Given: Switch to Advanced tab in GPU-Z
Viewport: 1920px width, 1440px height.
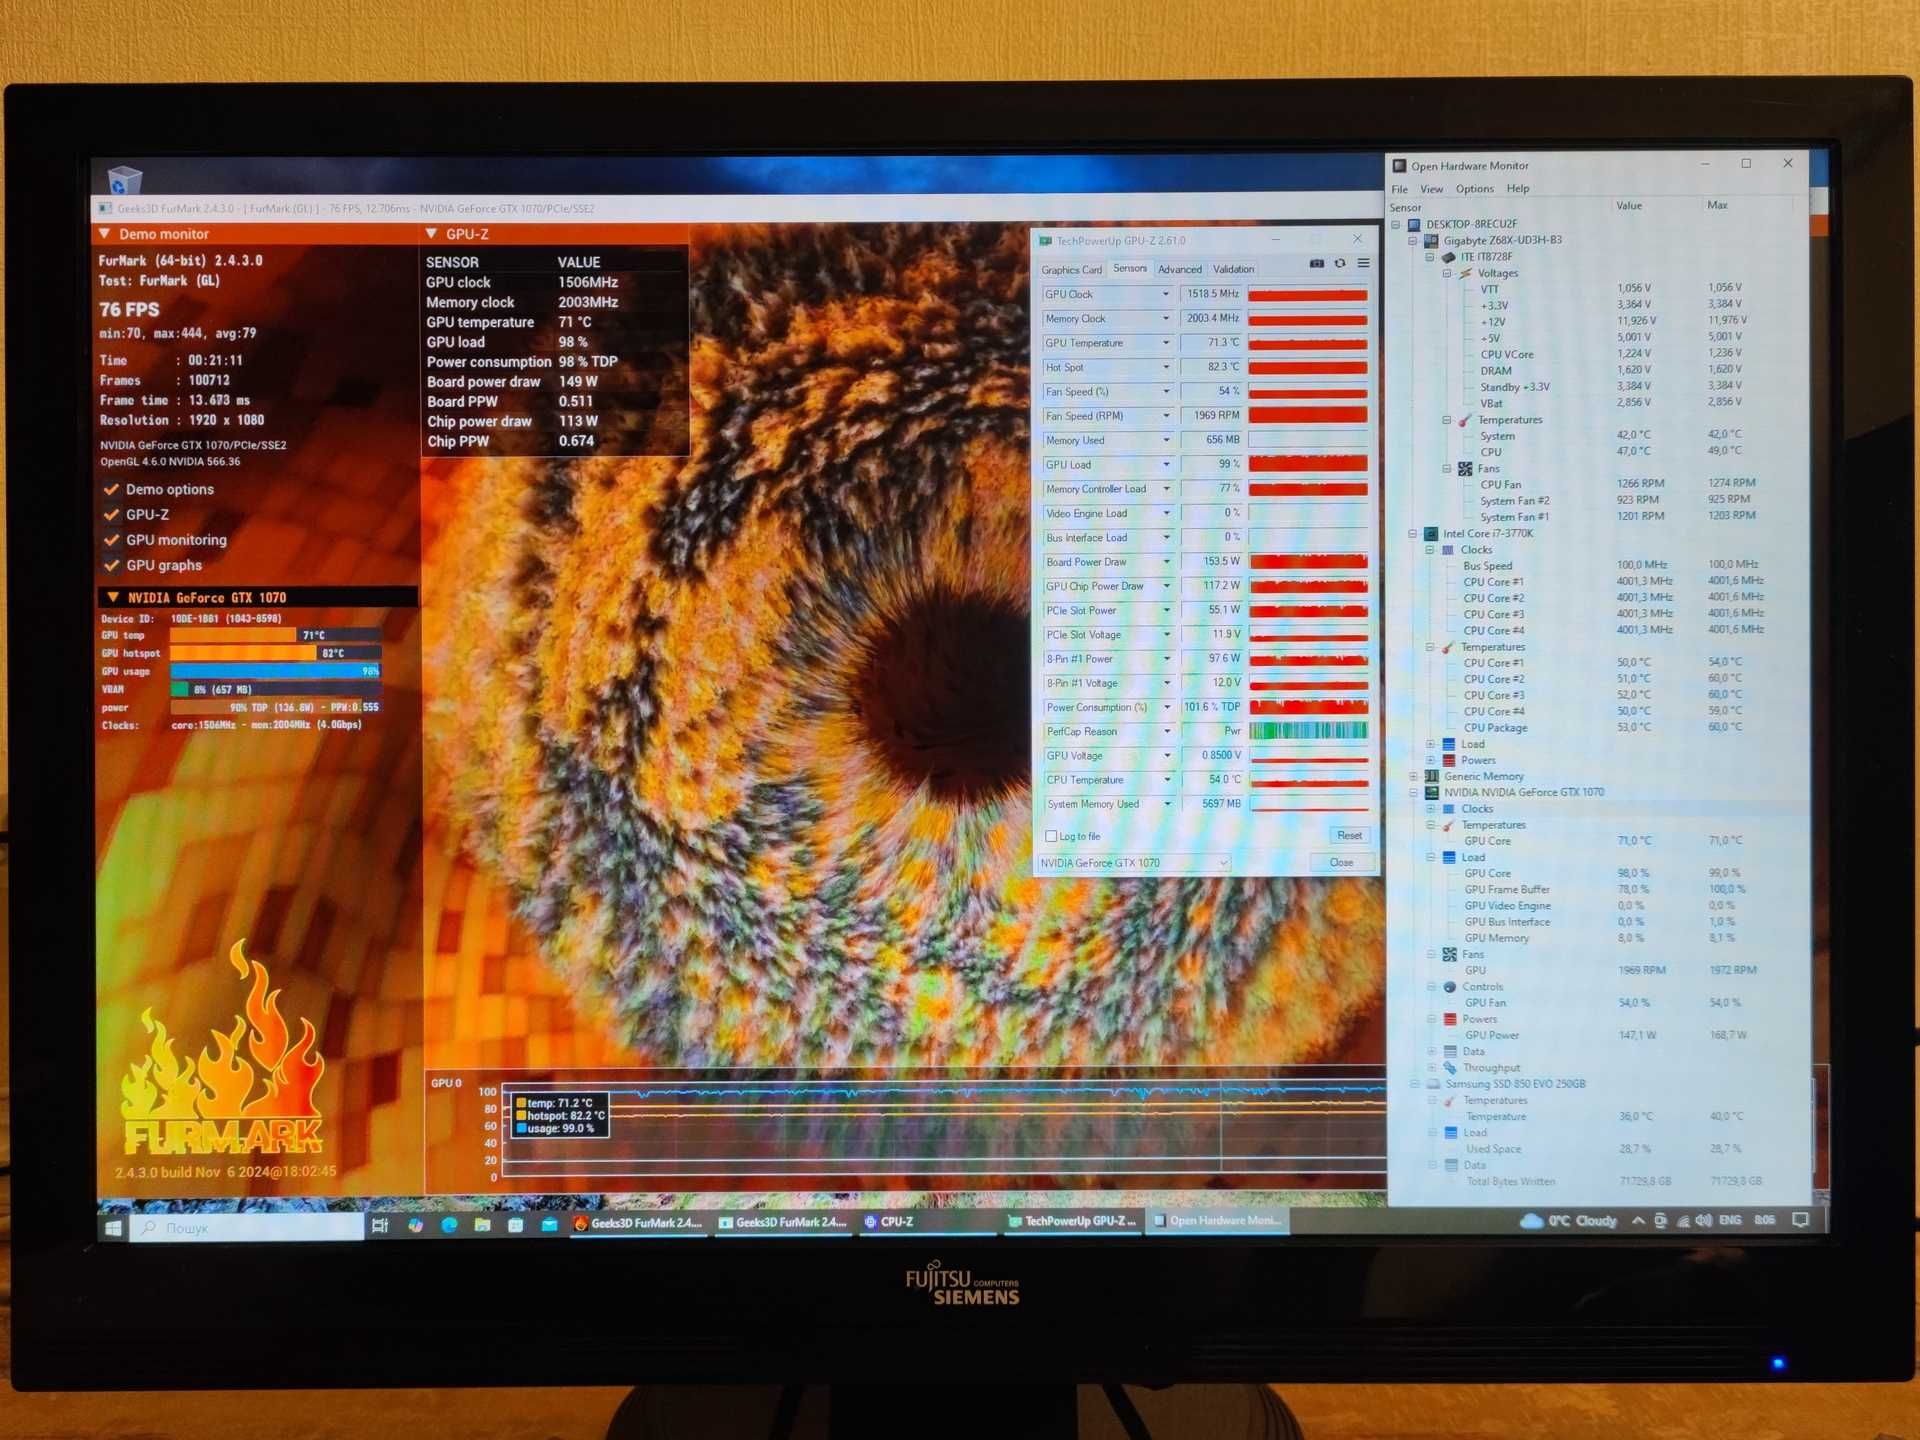Looking at the screenshot, I should [1180, 270].
